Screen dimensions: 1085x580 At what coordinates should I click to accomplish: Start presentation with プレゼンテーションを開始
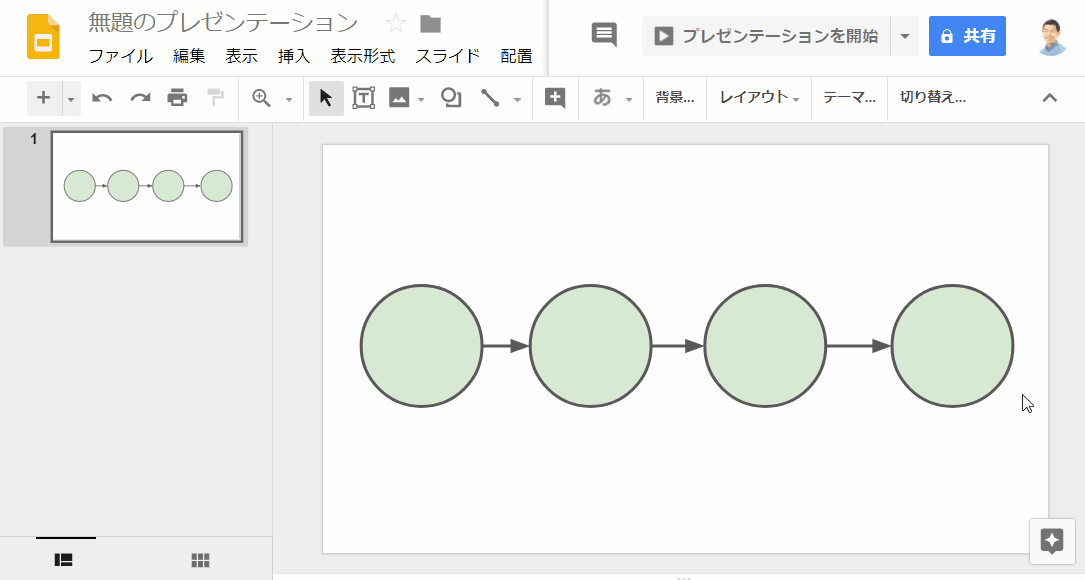coord(766,36)
